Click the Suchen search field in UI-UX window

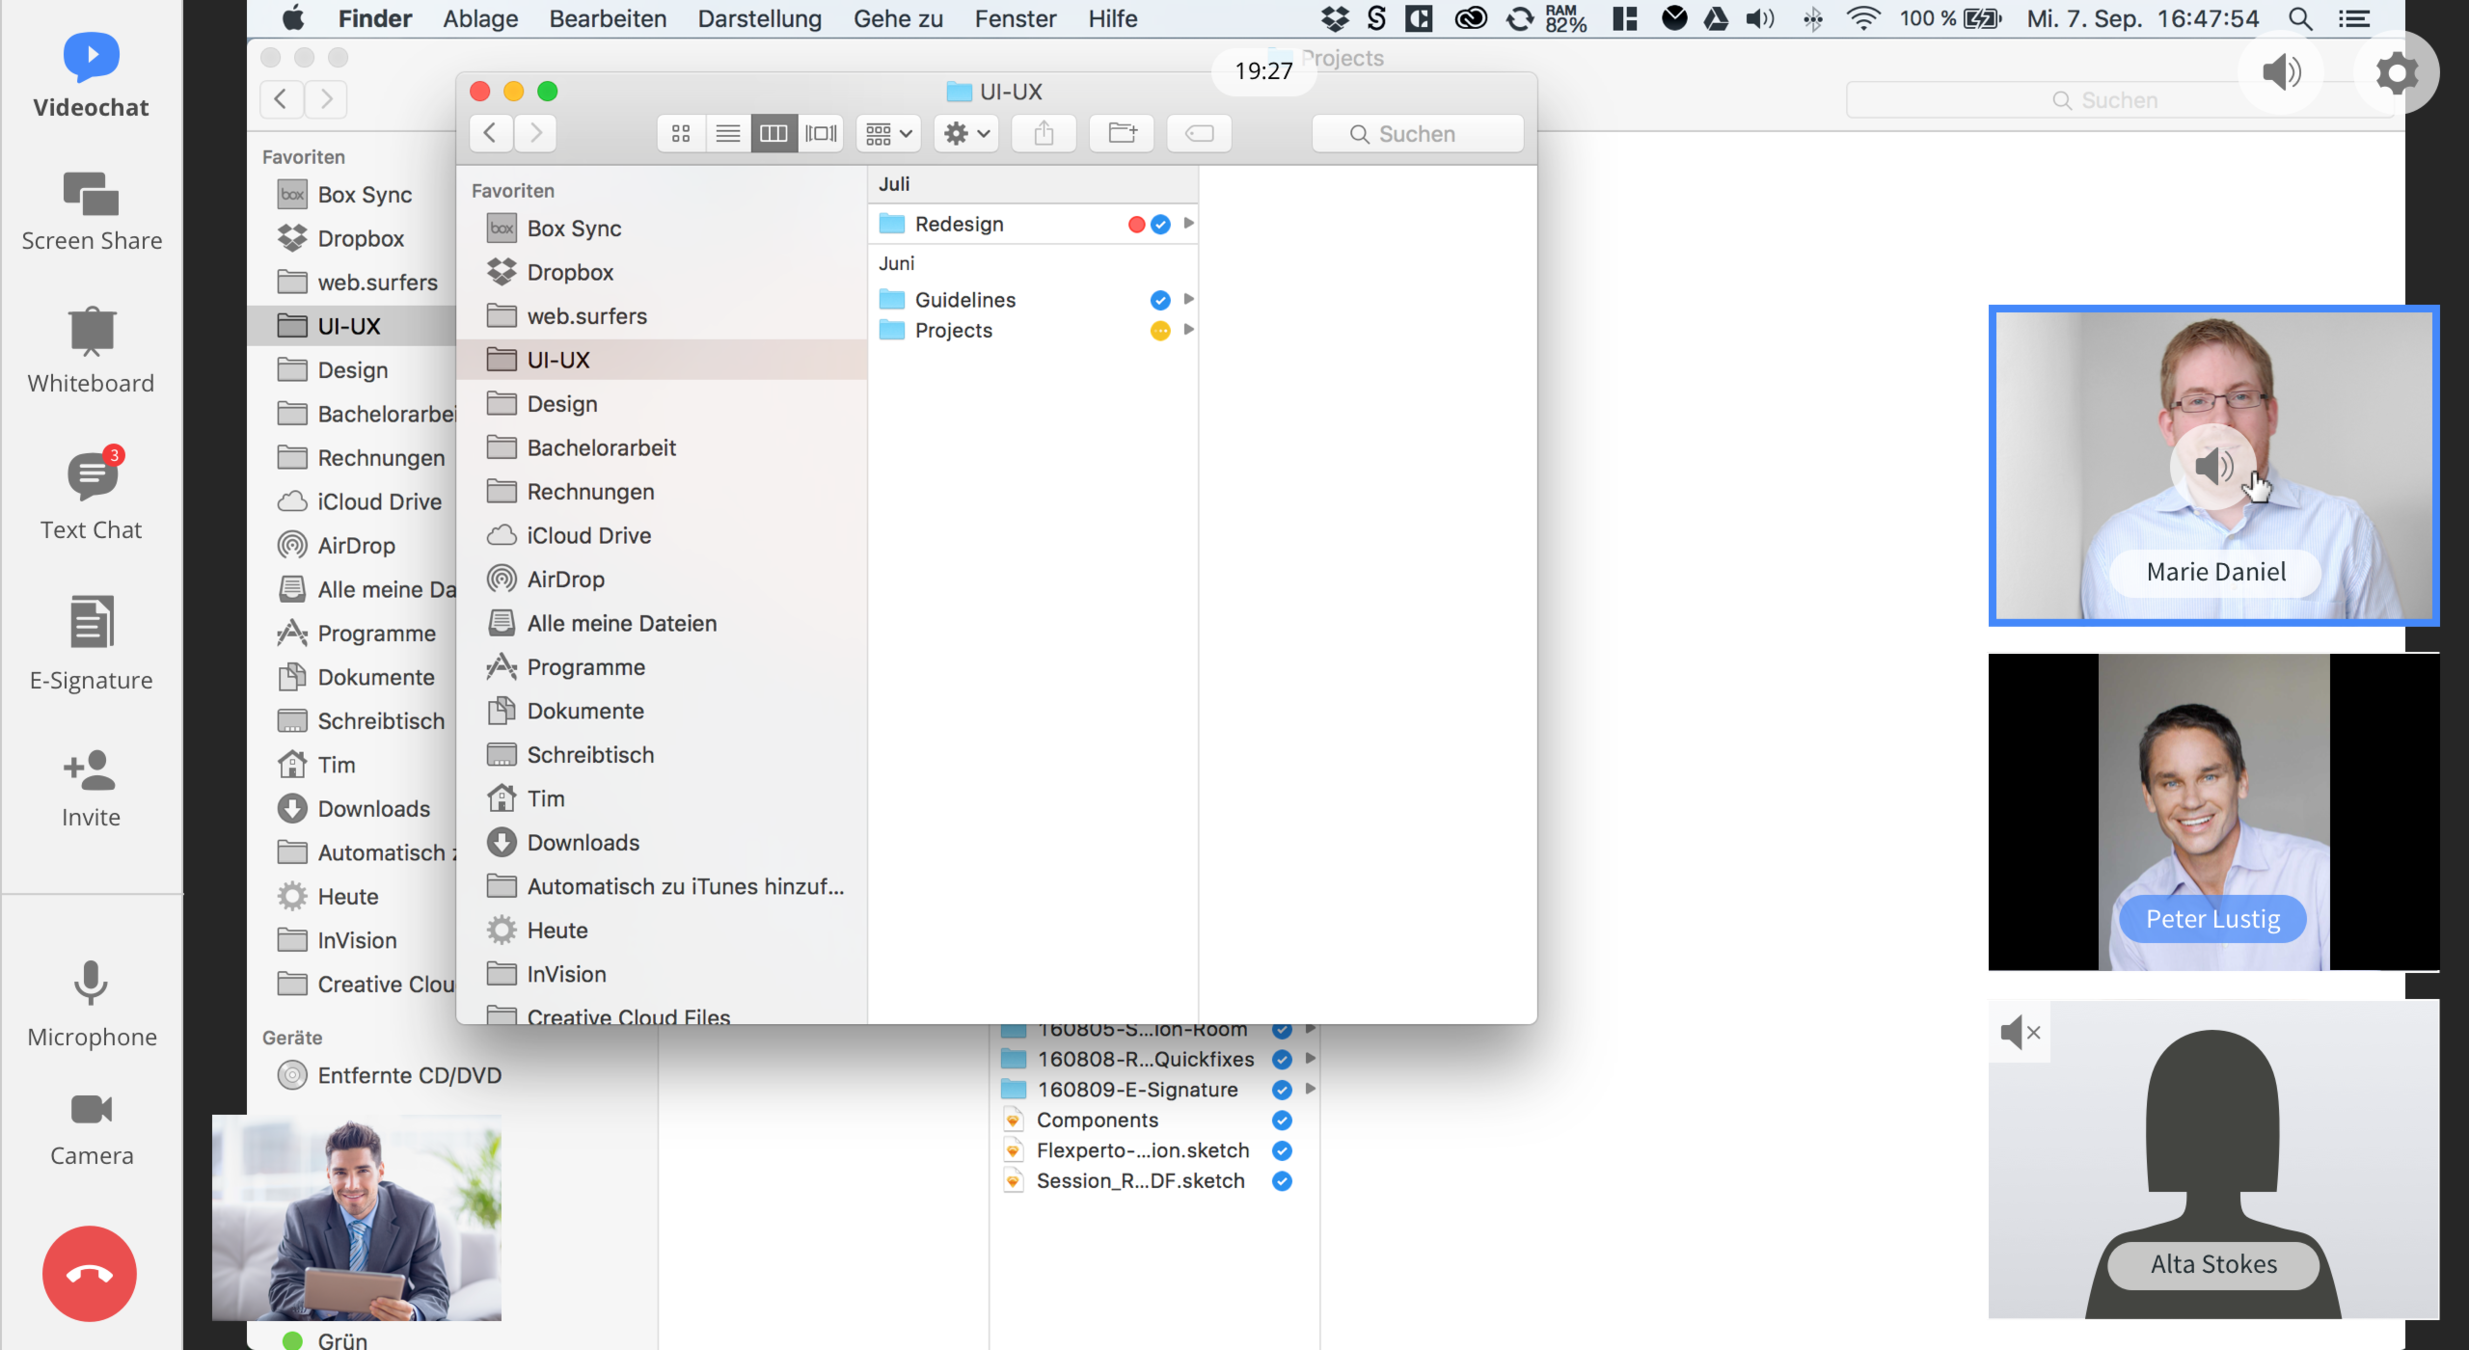pos(1417,133)
